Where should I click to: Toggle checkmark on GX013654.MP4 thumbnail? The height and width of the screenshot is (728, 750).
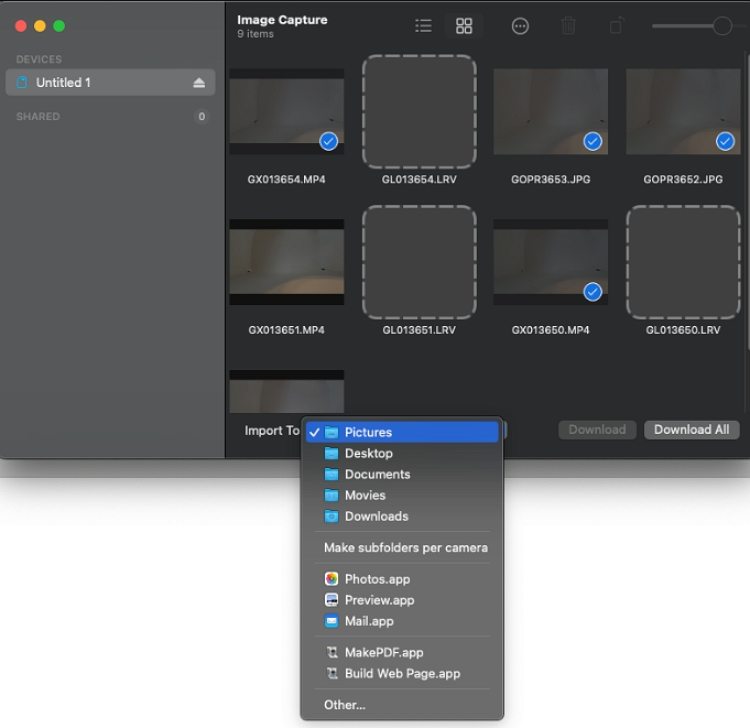329,142
